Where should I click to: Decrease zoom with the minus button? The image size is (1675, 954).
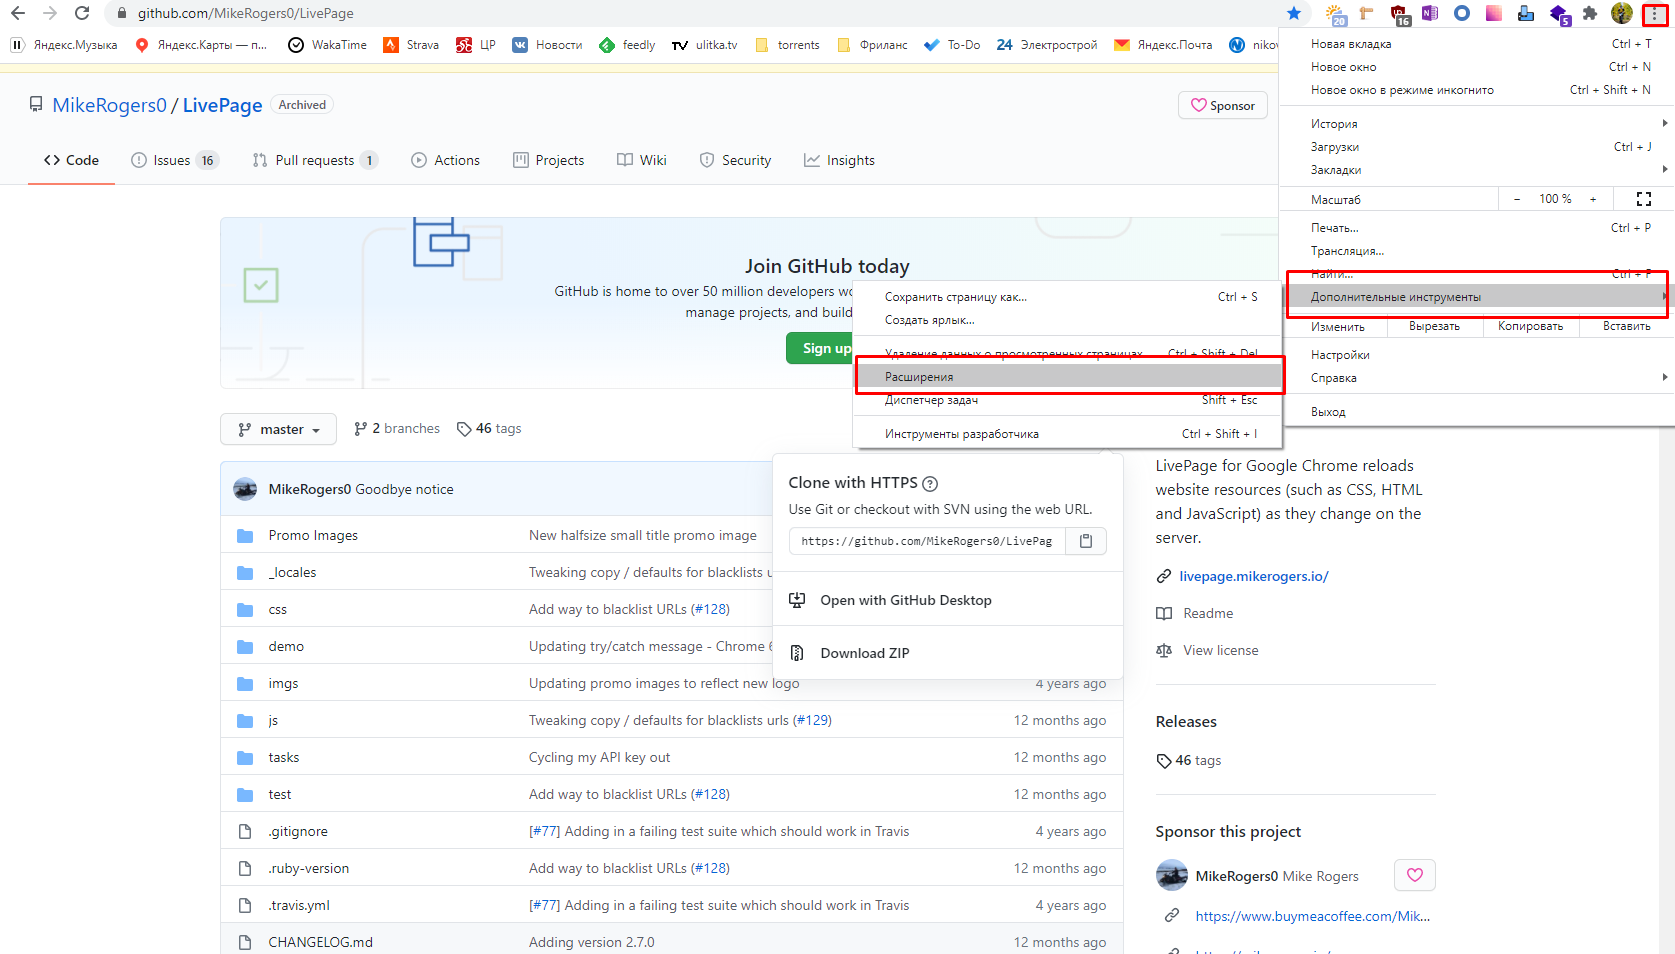coord(1517,199)
